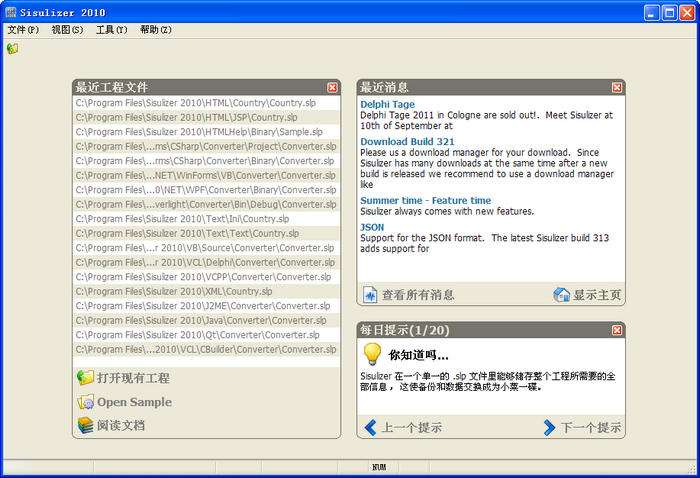
Task: Open the 视图(S) menu
Action: tap(67, 30)
